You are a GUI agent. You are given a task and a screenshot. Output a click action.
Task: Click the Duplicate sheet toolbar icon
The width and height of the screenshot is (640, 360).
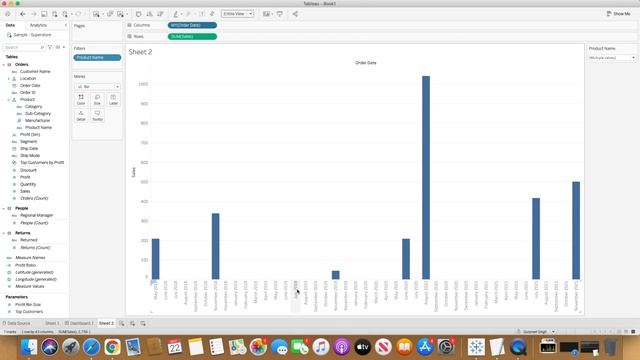[x=110, y=14]
